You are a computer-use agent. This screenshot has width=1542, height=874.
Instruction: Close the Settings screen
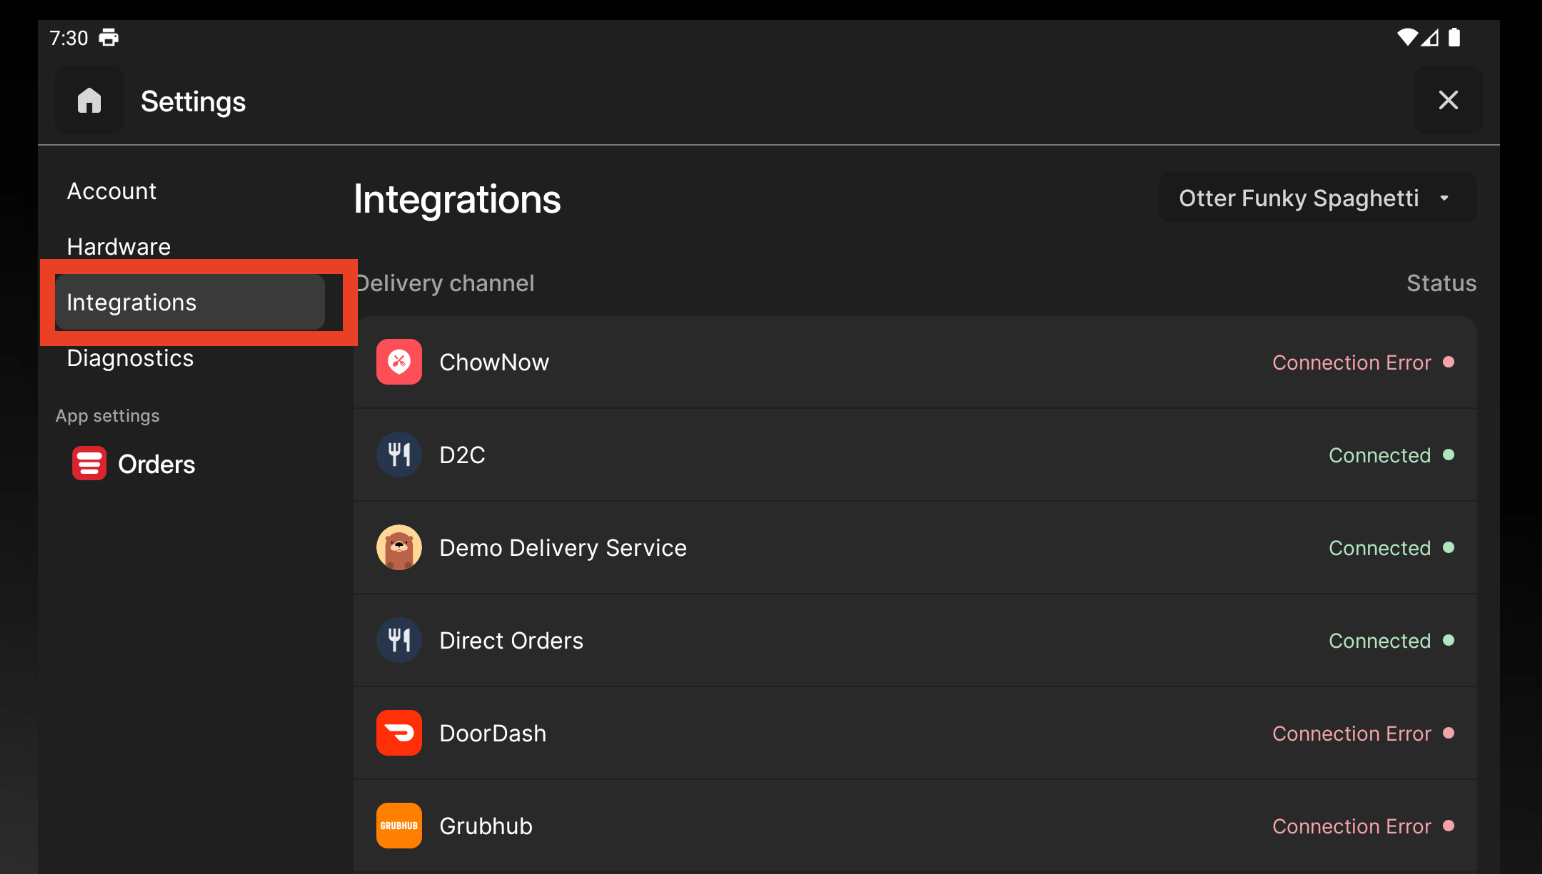point(1447,100)
